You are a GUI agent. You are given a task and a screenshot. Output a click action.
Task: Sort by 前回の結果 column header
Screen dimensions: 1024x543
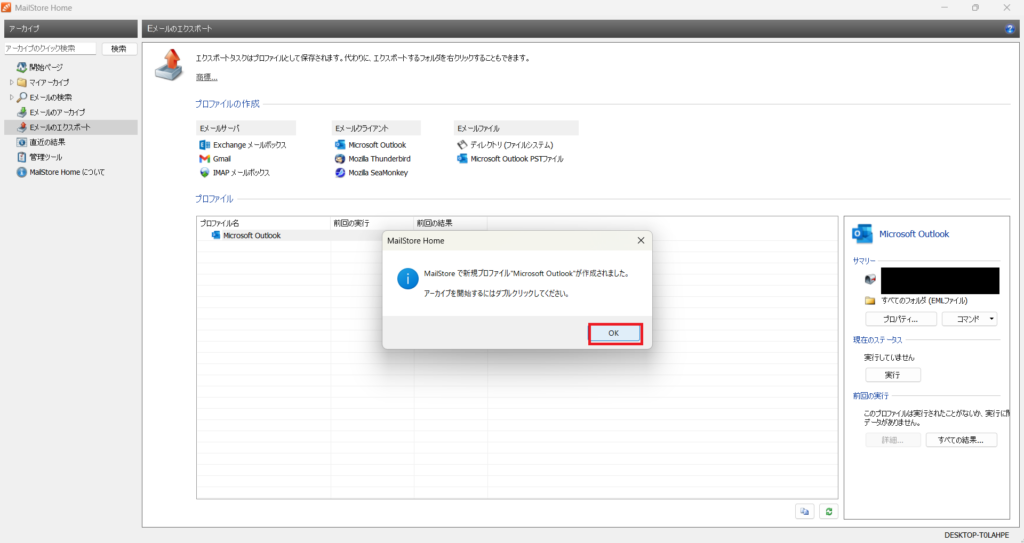pyautogui.click(x=451, y=223)
